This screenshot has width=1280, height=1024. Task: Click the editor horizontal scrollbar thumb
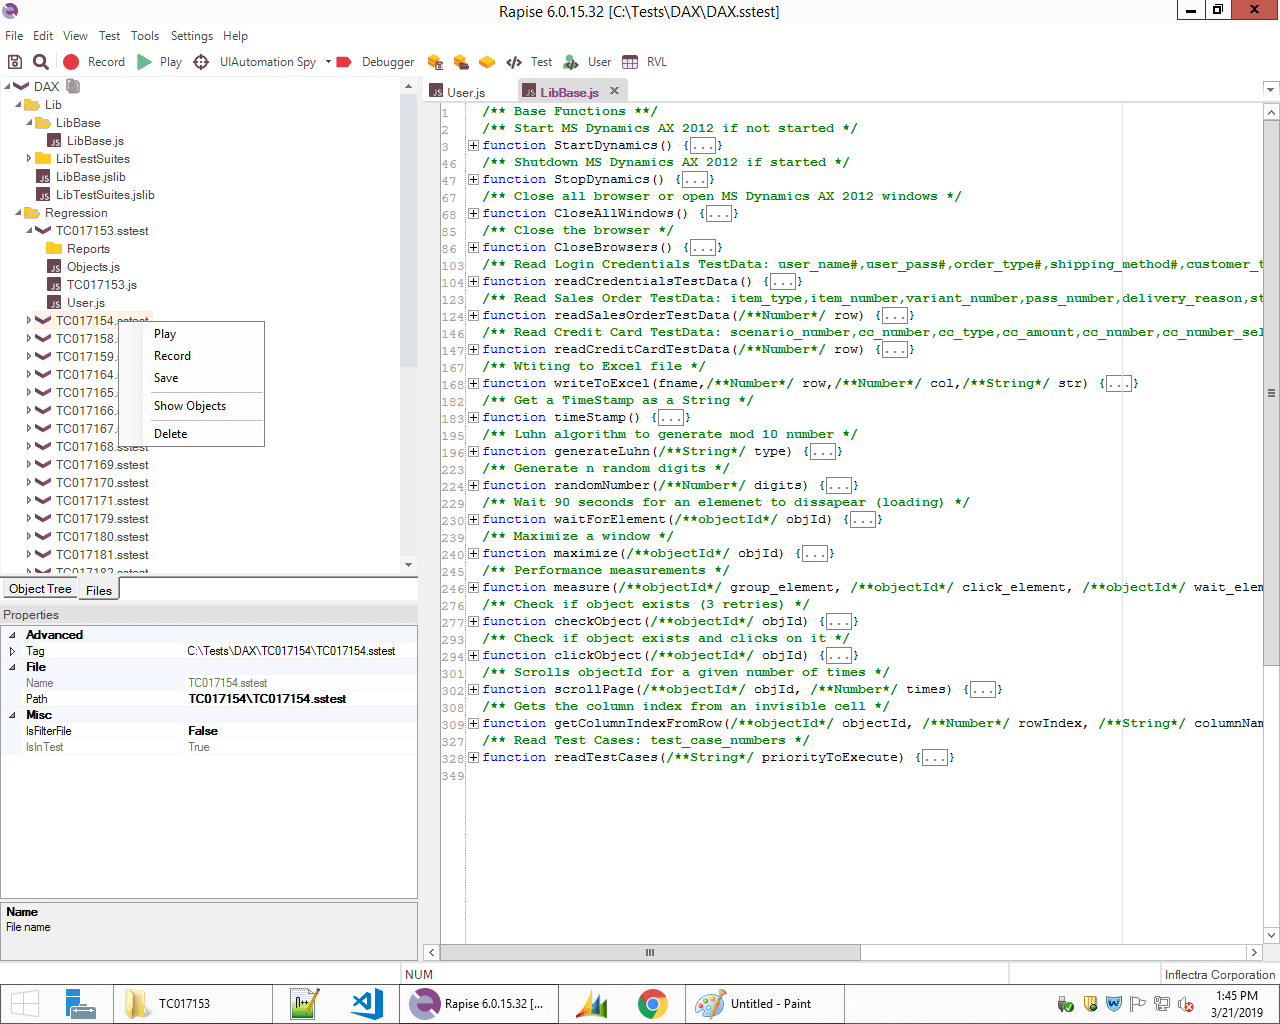click(x=649, y=952)
